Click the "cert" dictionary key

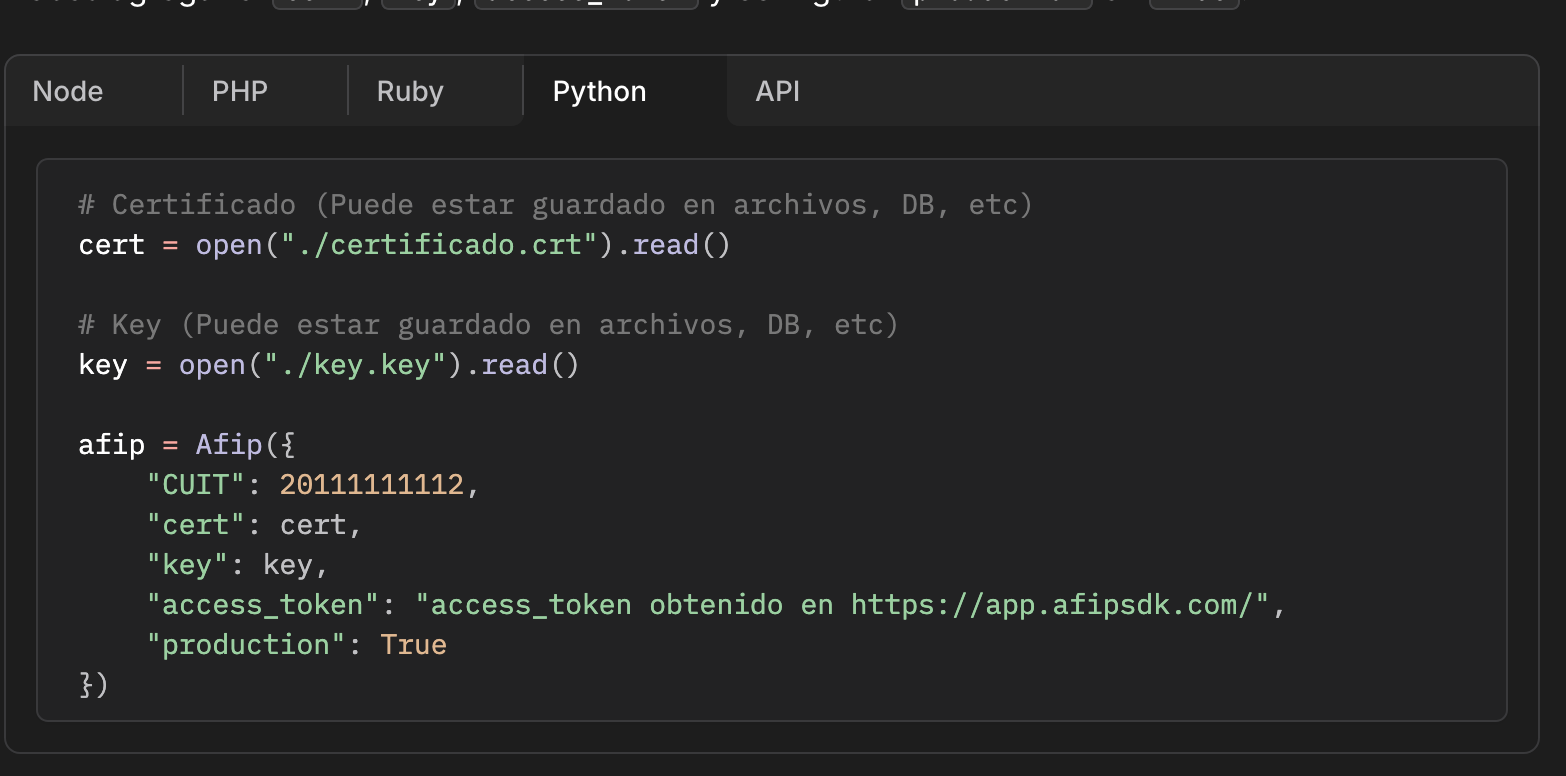point(196,525)
